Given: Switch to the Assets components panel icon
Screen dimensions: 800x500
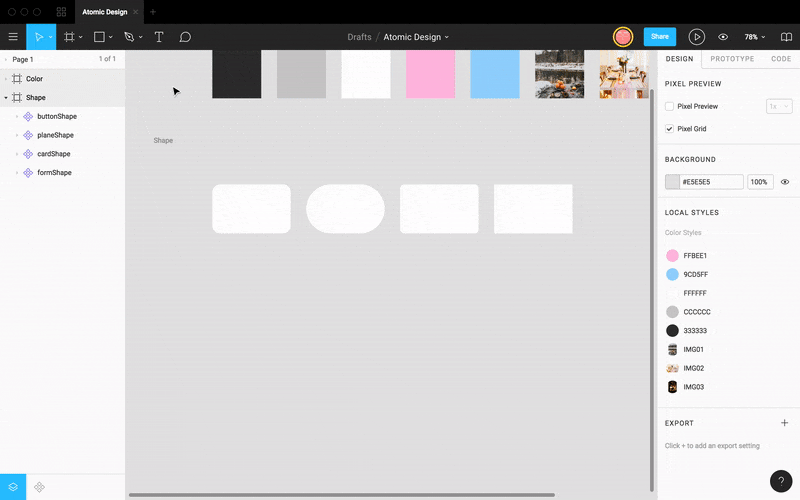Looking at the screenshot, I should click(39, 487).
